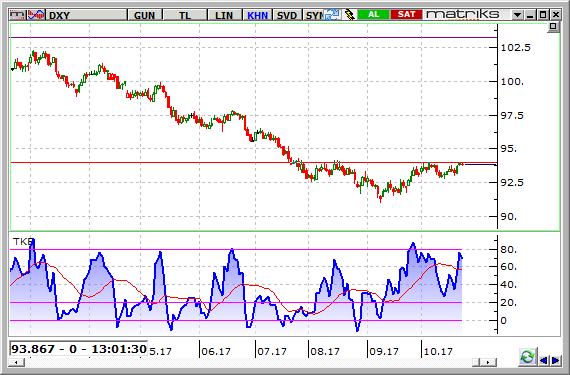Select the GUN period button
570x375 pixels.
145,15
